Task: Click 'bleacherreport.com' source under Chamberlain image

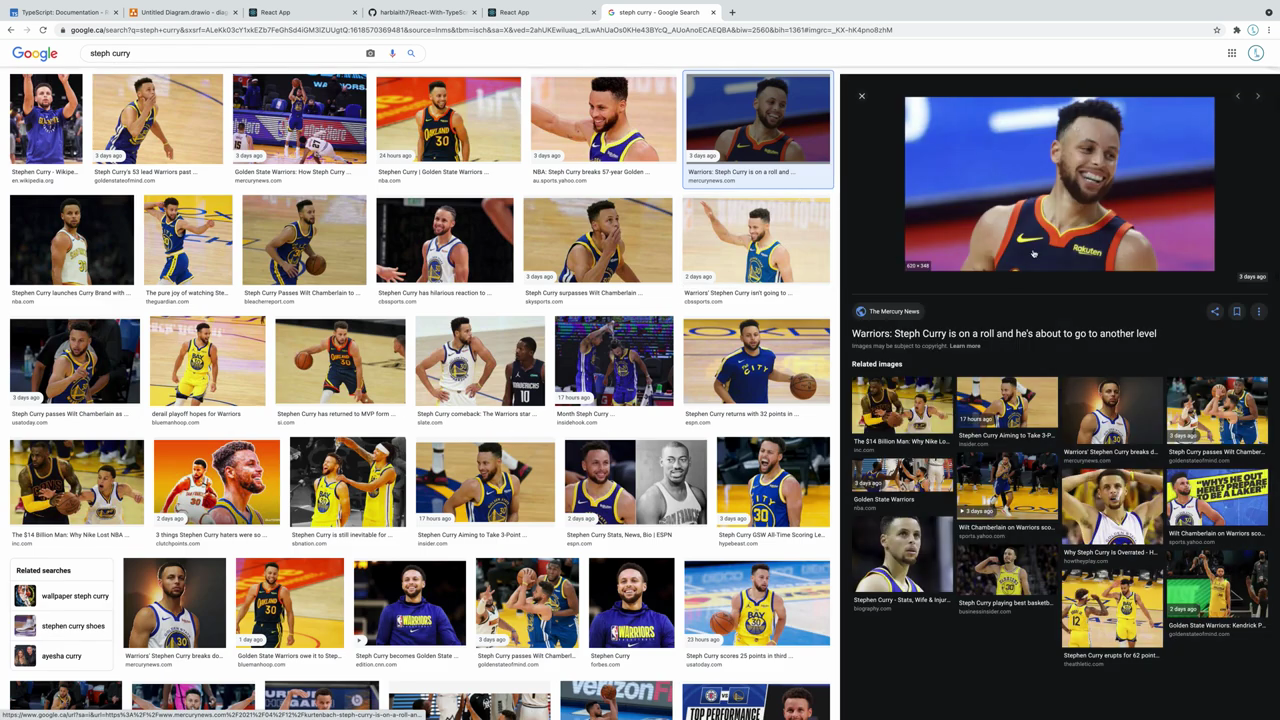Action: [269, 301]
